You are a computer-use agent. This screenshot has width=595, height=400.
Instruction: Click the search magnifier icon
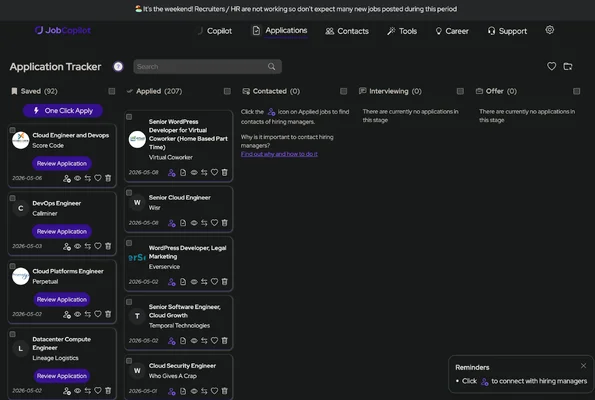(271, 67)
